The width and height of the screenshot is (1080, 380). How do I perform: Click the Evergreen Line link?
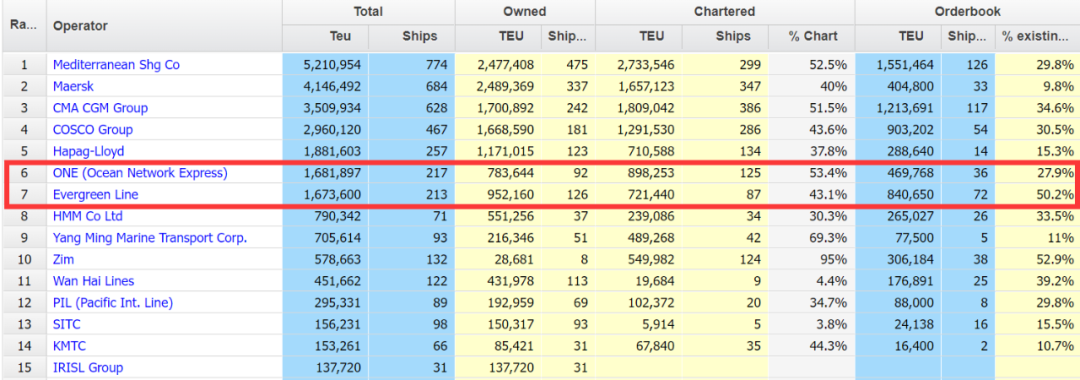(x=95, y=195)
